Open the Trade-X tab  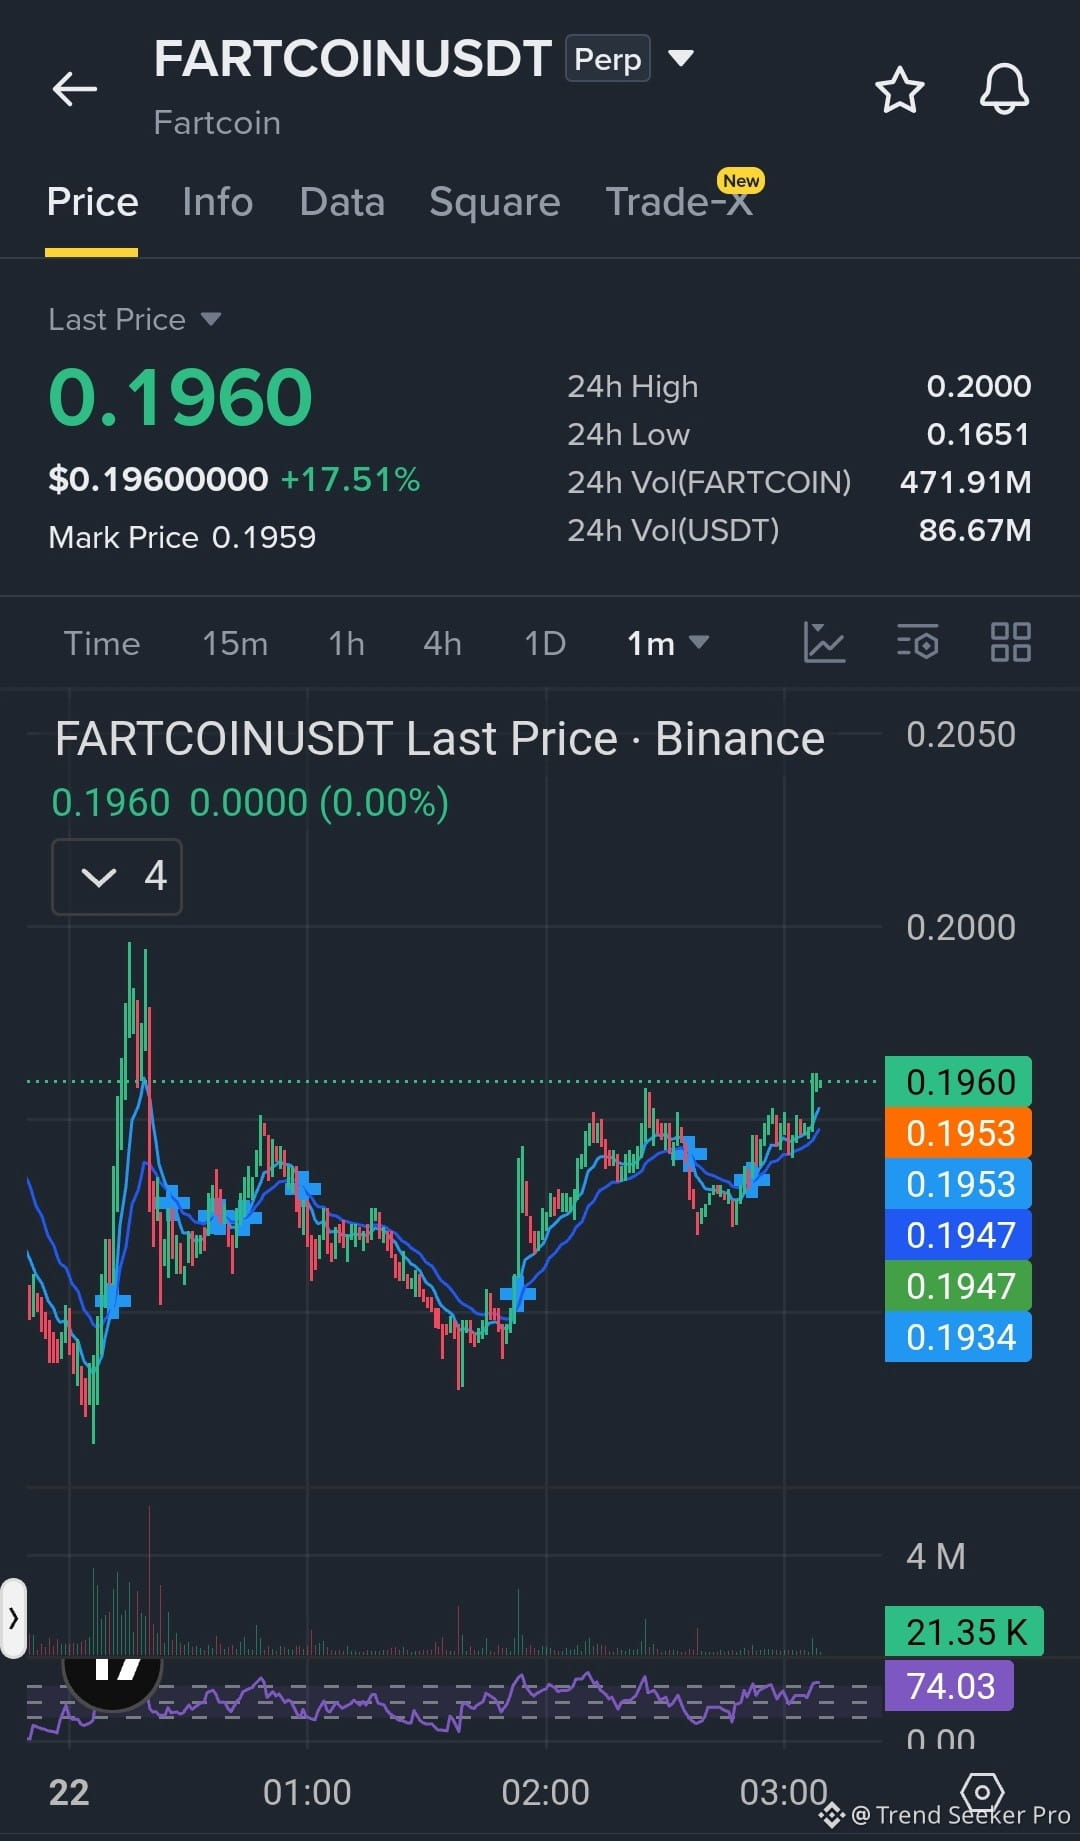click(679, 202)
